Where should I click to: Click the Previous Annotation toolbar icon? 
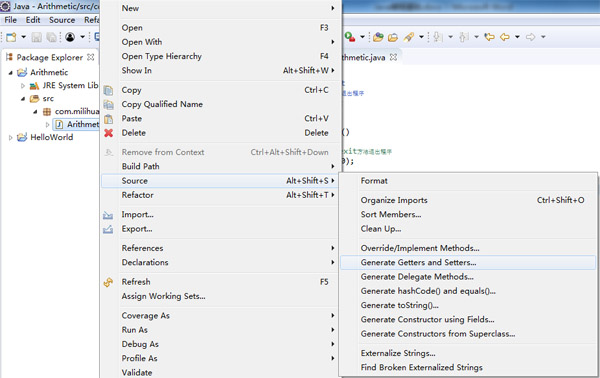[x=464, y=37]
